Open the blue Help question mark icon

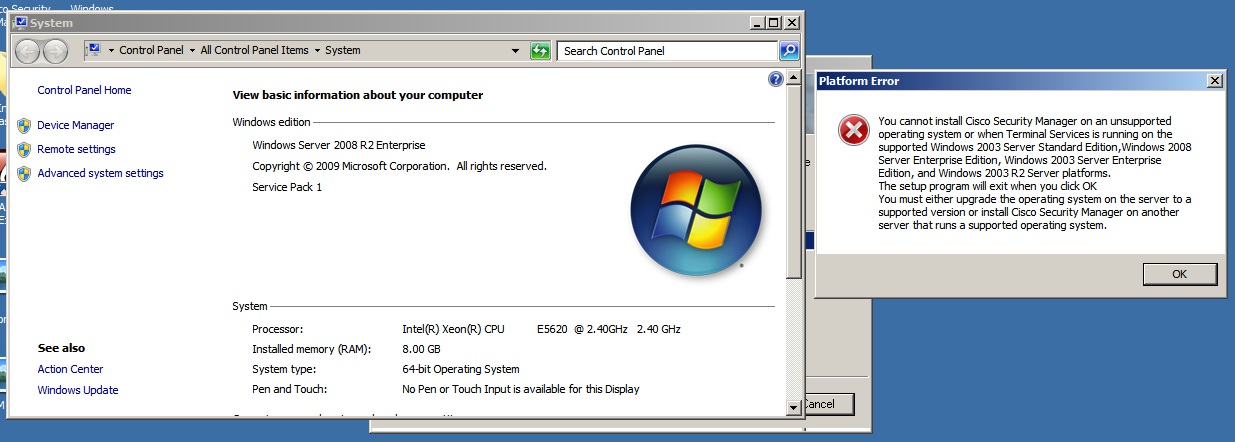pos(775,79)
